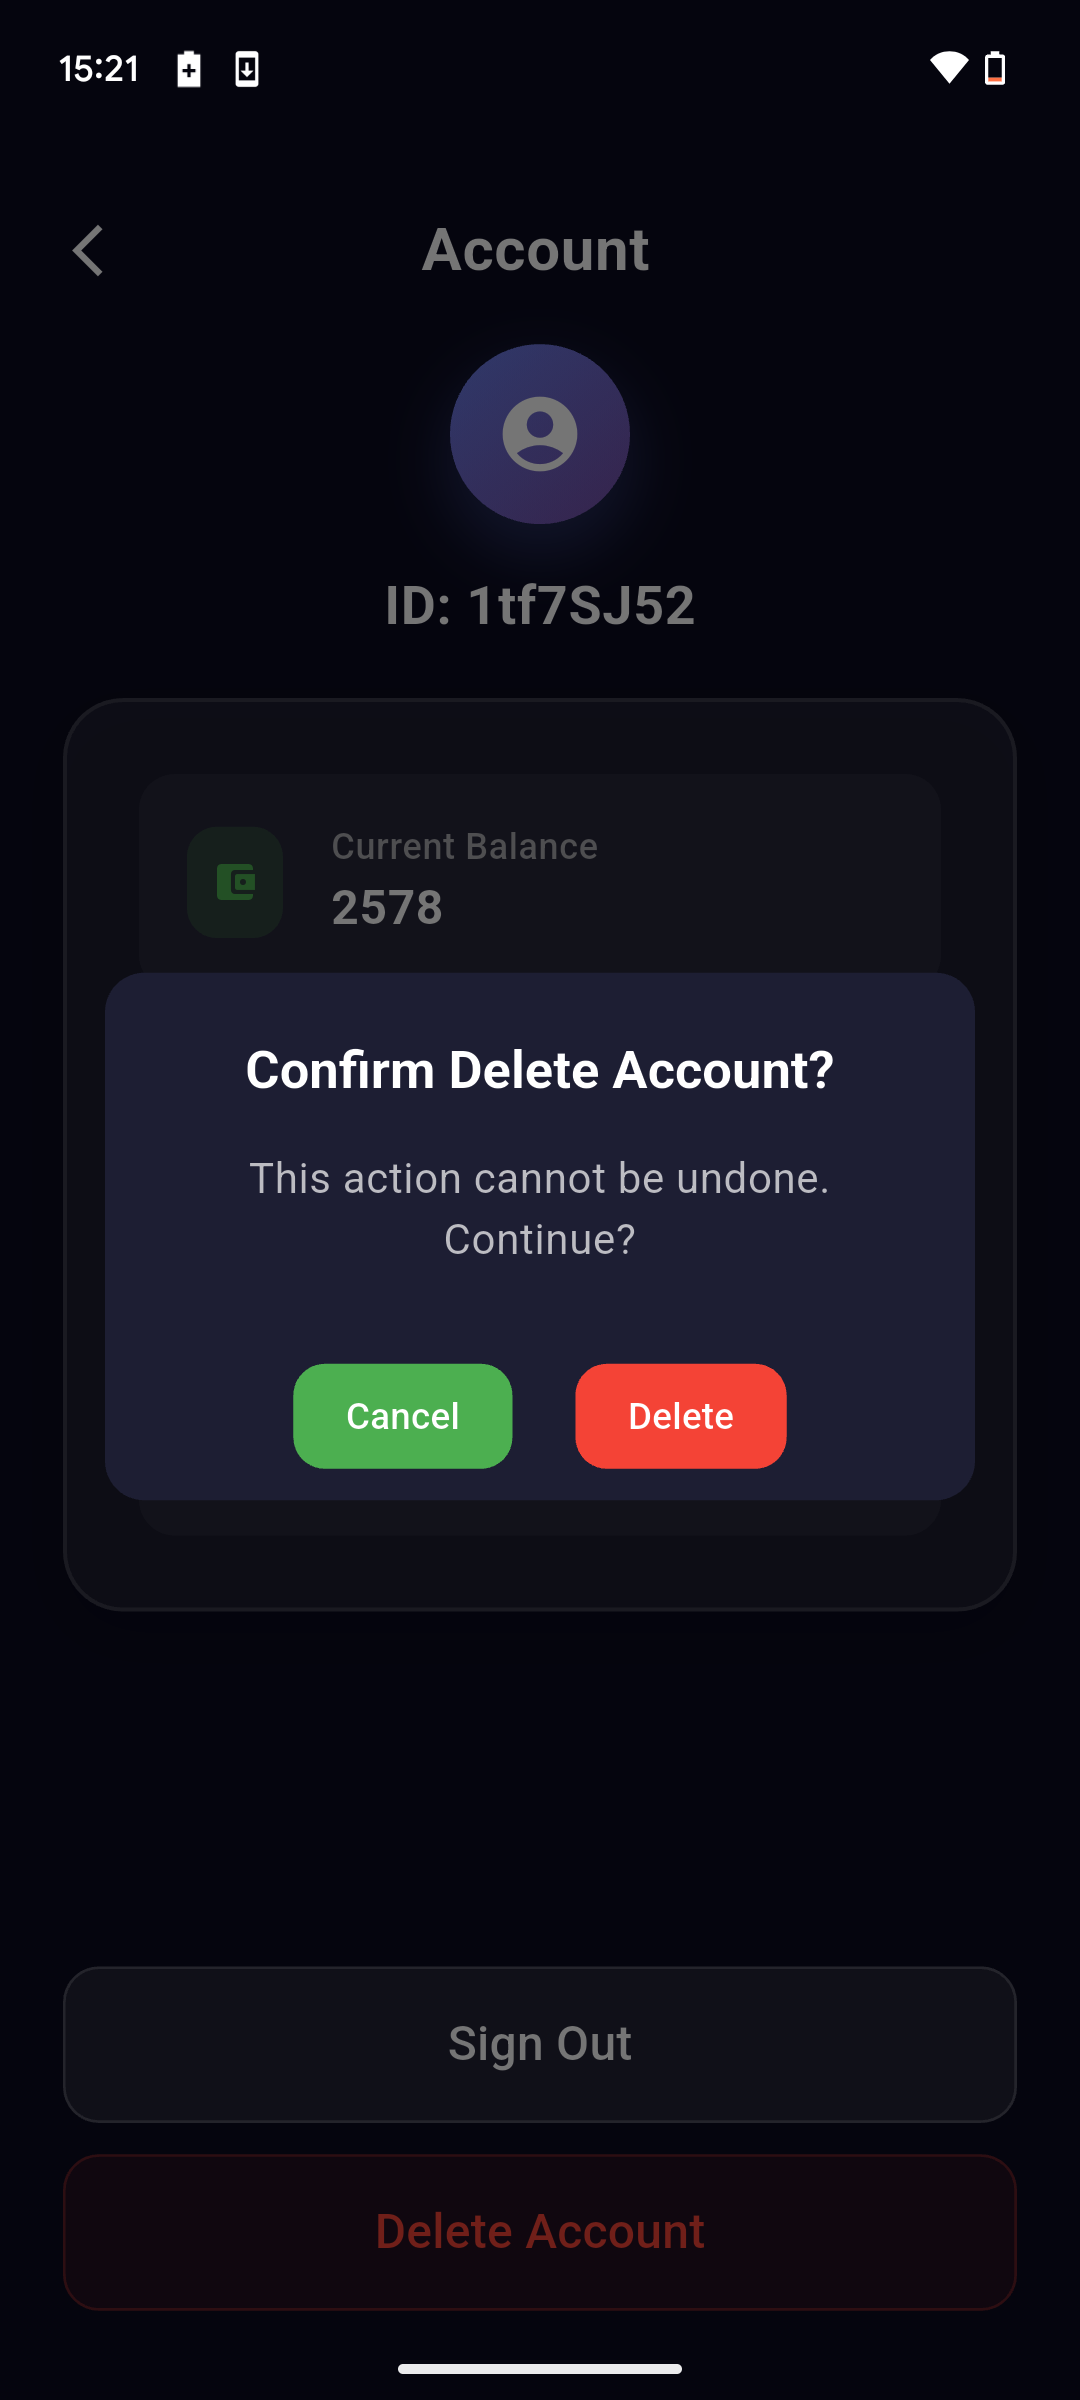Tap the back chevron to leave Account screen
Viewport: 1080px width, 2400px height.
pos(88,250)
